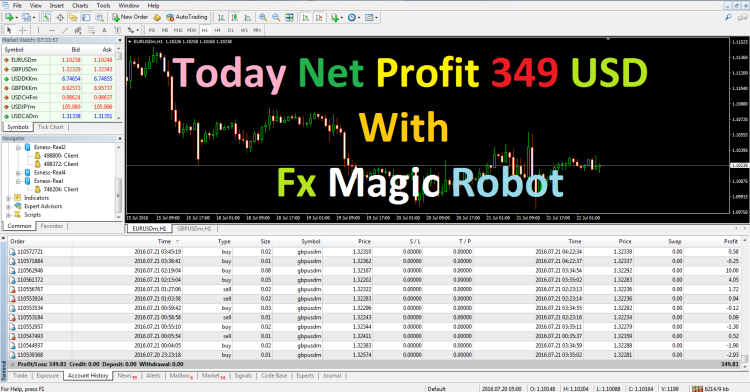Open the Charts menu
Screen dimensions: 750x392
pyautogui.click(x=80, y=5)
